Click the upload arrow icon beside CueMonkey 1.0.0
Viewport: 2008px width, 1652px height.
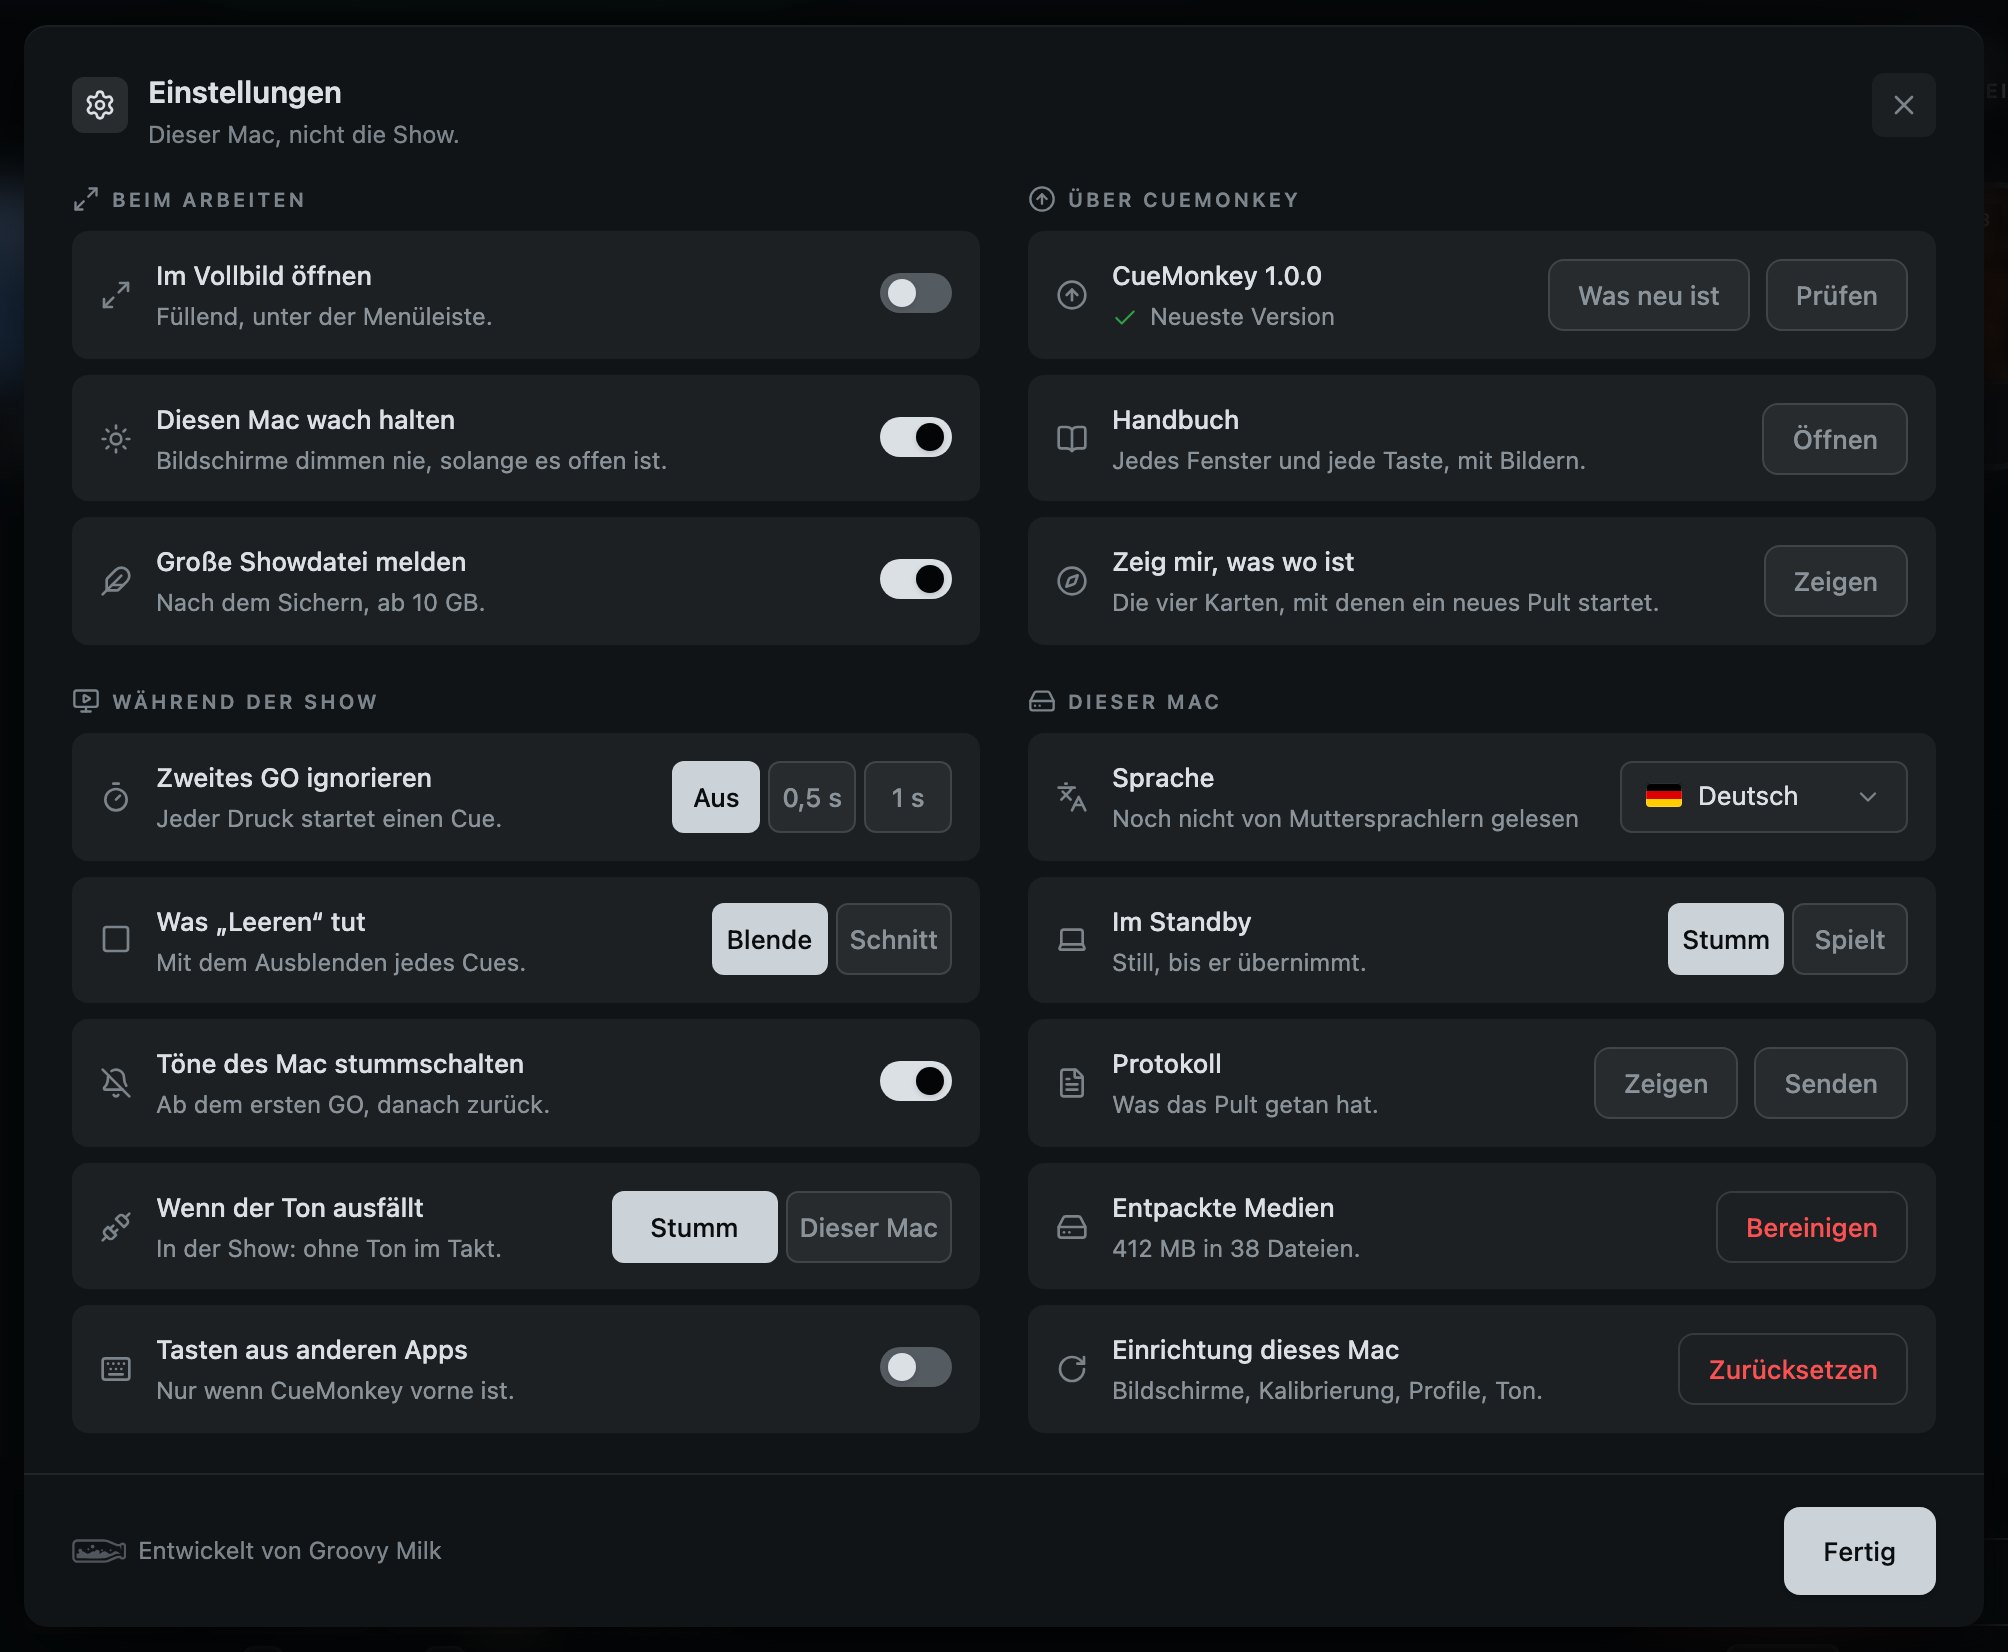tap(1072, 295)
